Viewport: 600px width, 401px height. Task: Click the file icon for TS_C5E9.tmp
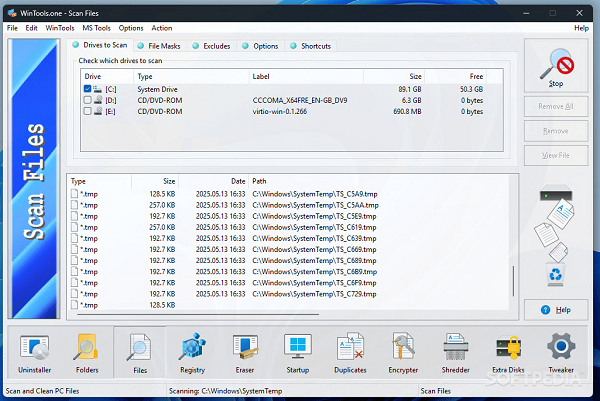point(74,216)
